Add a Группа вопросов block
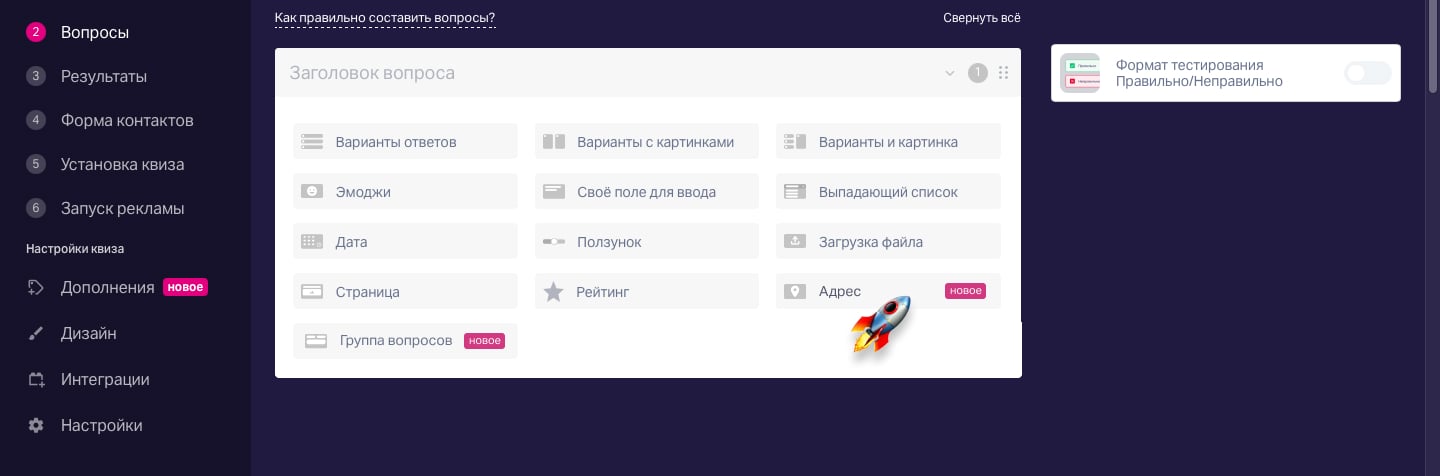Viewport: 1440px width, 476px height. coord(405,341)
